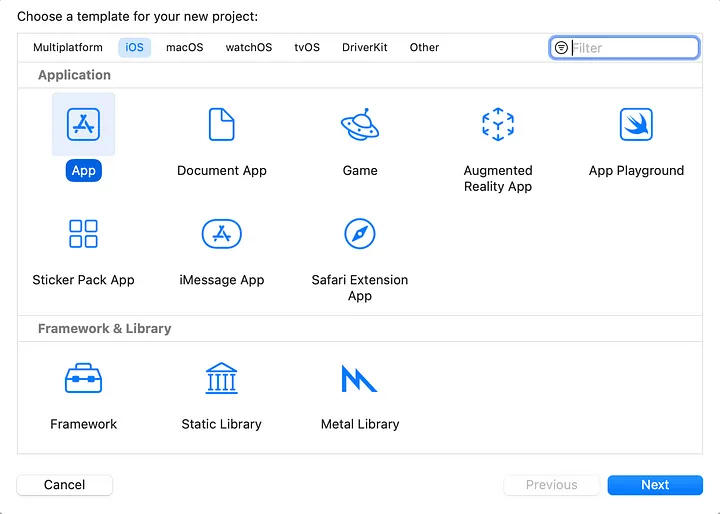
Task: Select the Sticker Pack App template
Action: (x=84, y=234)
